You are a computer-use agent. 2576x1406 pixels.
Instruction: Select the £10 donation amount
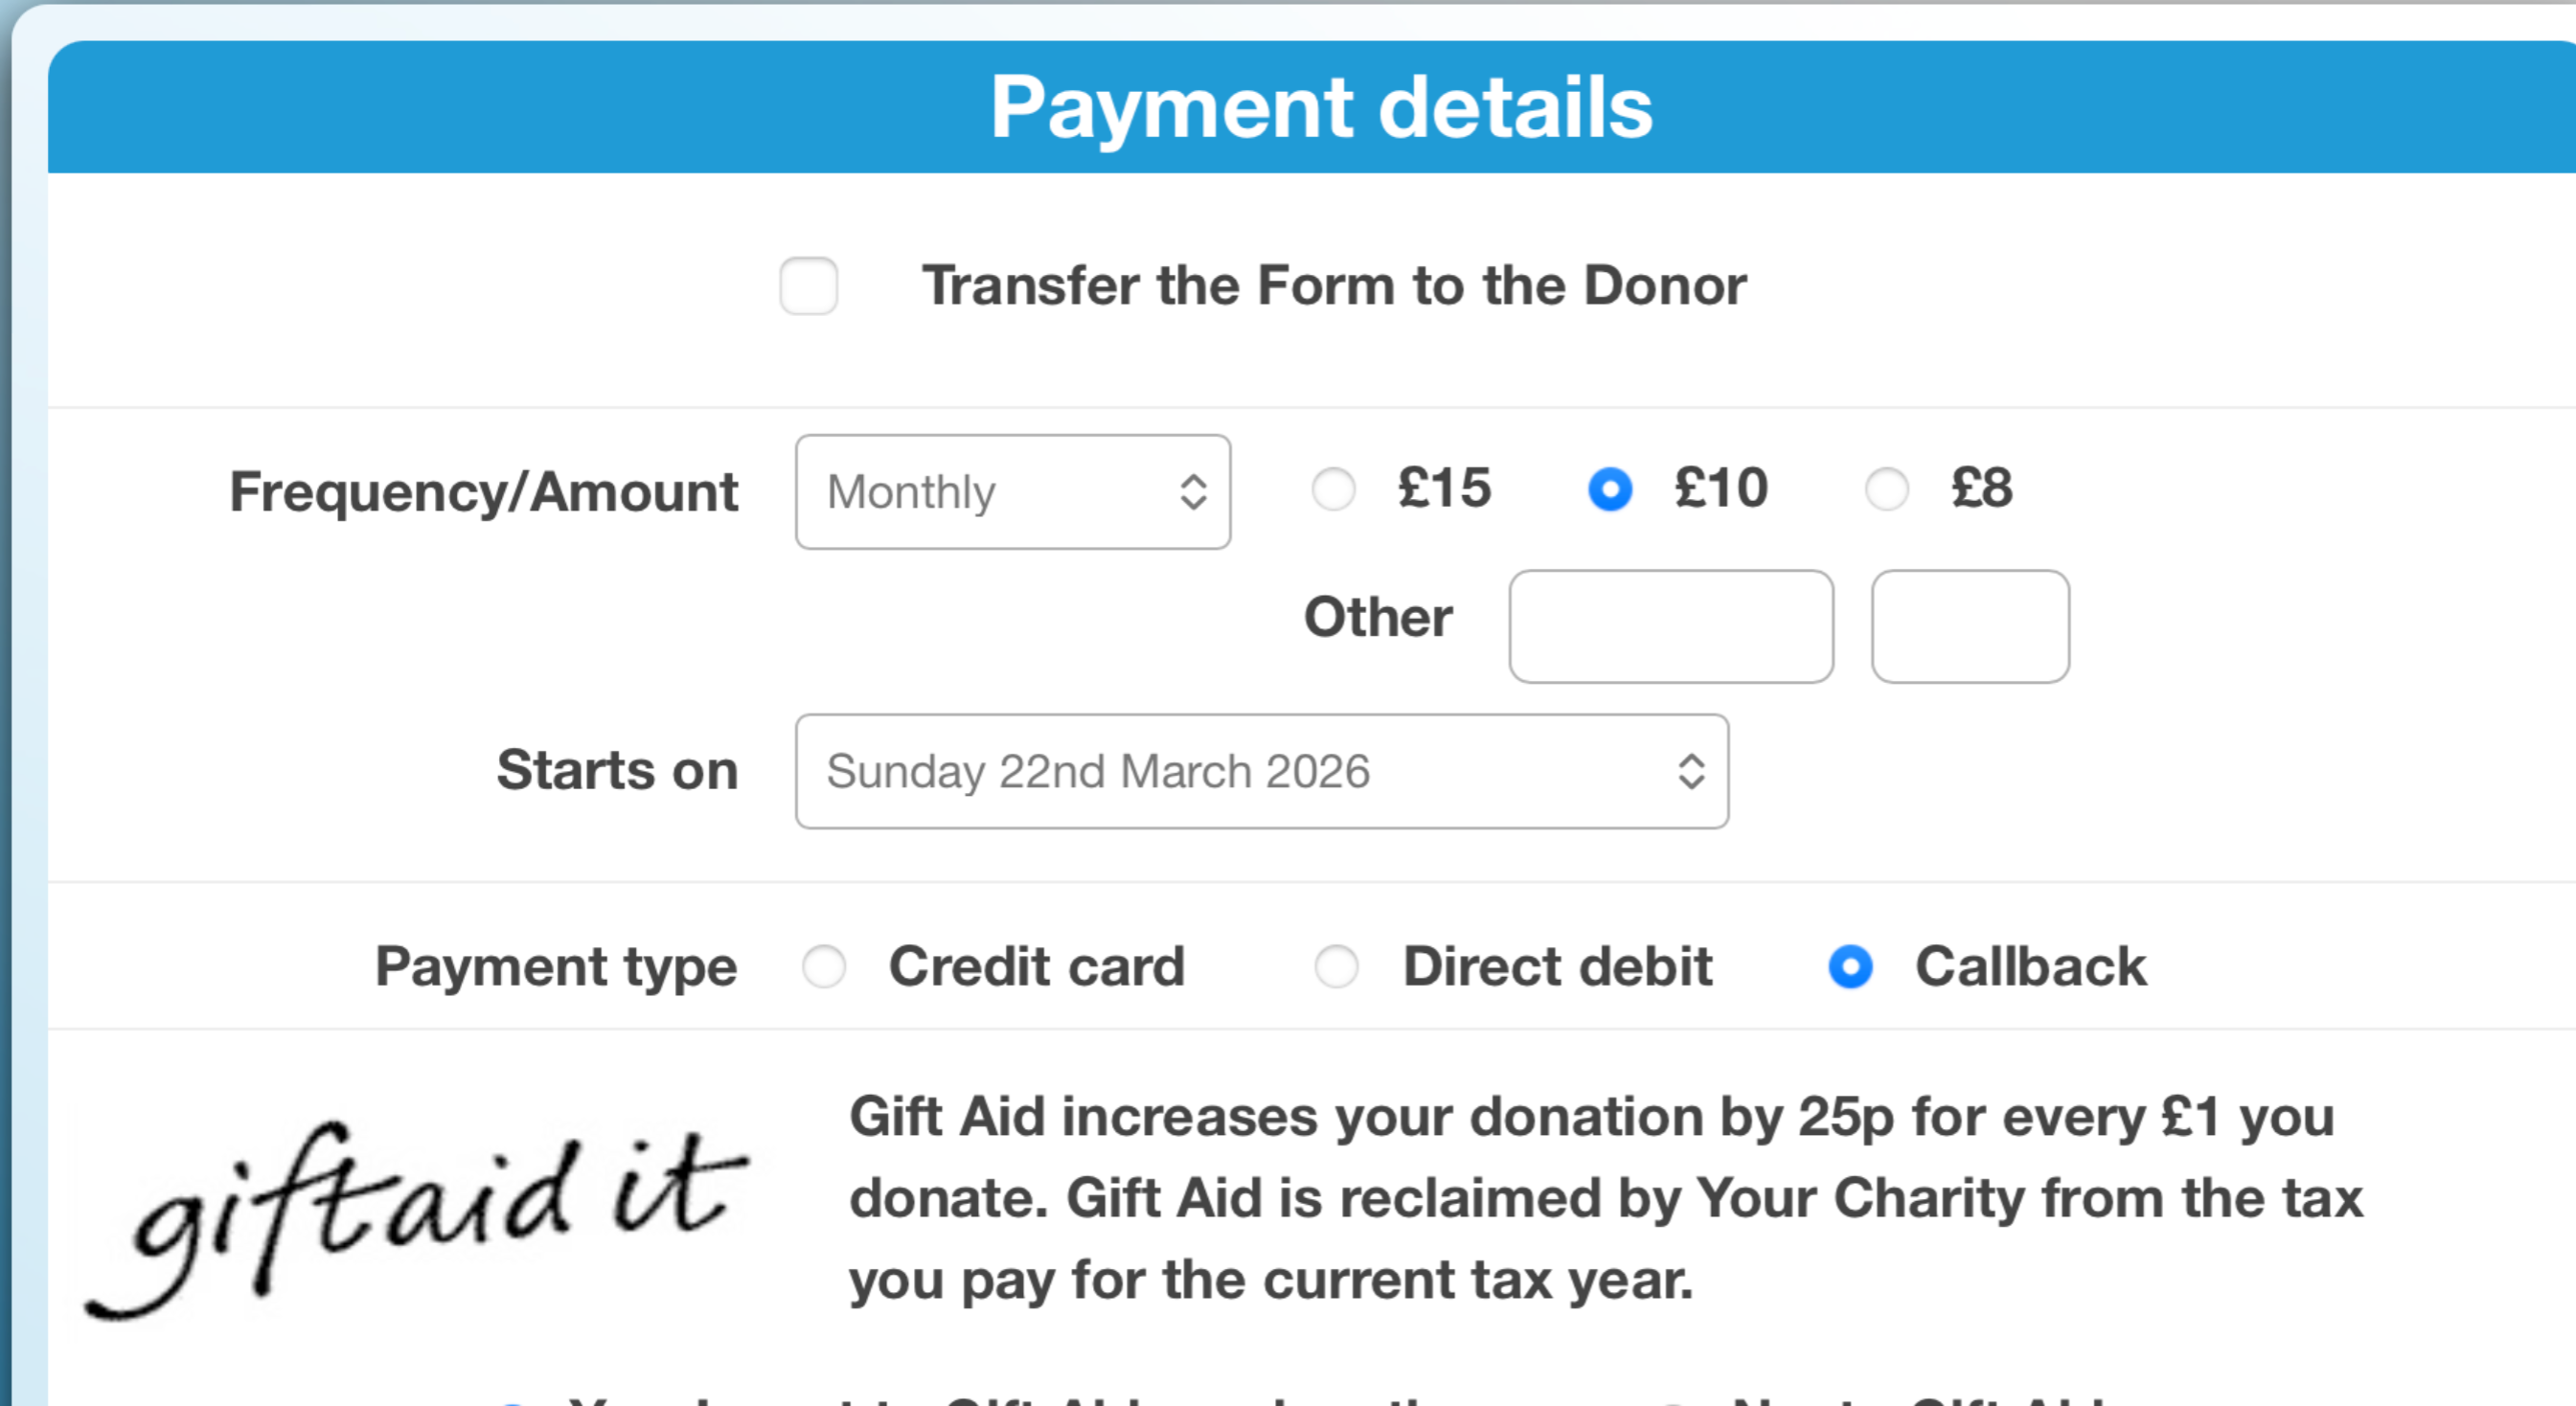point(1609,490)
